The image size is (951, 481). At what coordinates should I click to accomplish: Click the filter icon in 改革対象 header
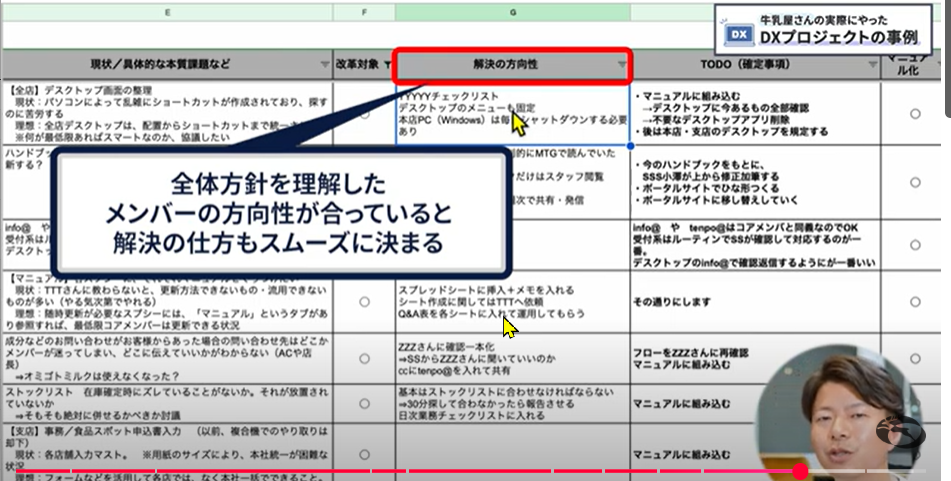pyautogui.click(x=387, y=65)
